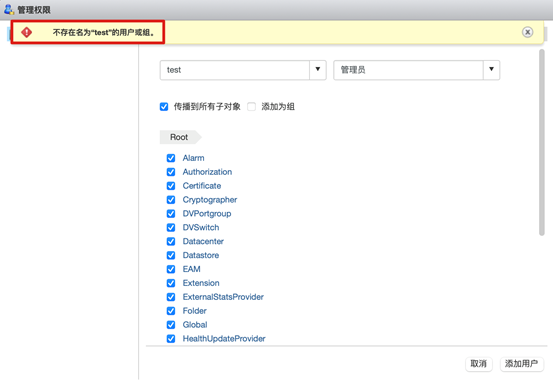Uncheck the DVSwitch privilege checkbox
This screenshot has height=380, width=553.
coord(171,227)
